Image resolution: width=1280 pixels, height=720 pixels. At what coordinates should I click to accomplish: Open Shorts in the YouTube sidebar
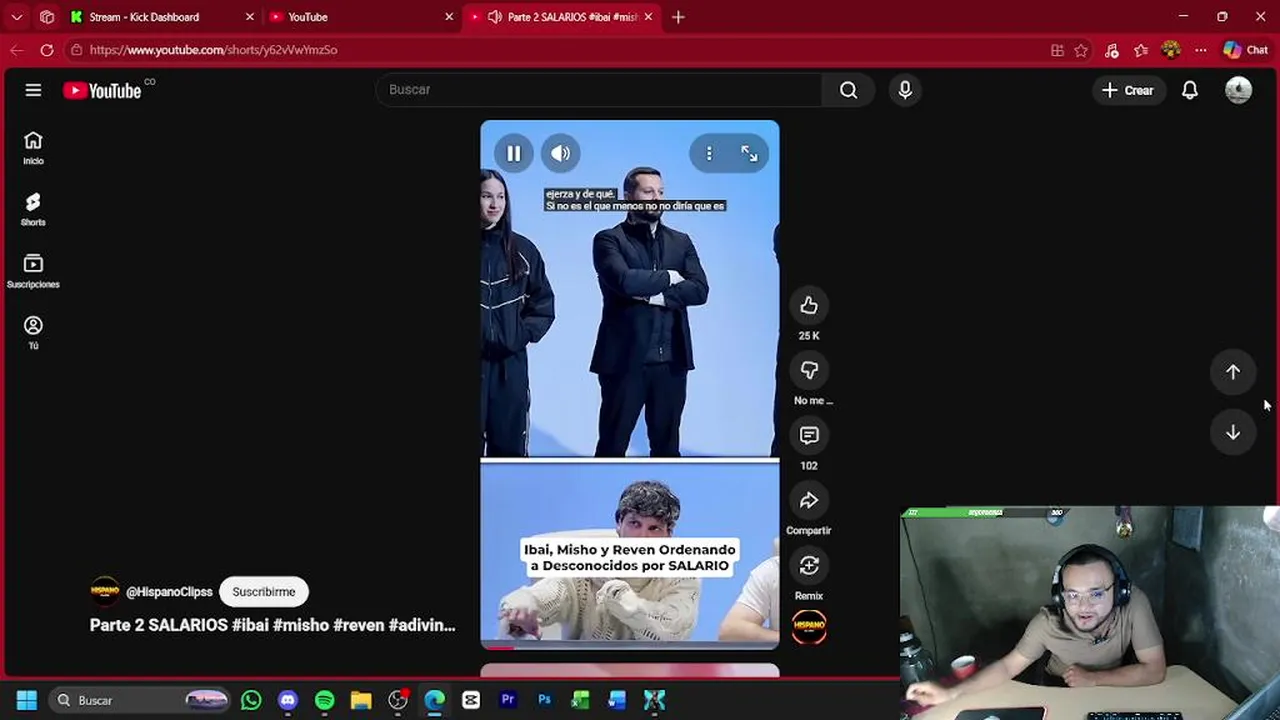[33, 209]
